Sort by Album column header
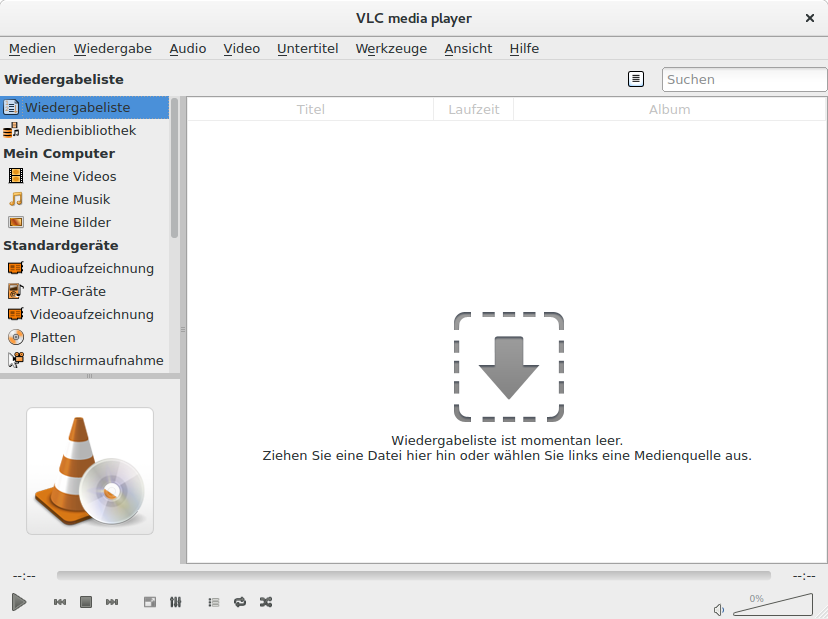828x619 pixels. point(670,109)
